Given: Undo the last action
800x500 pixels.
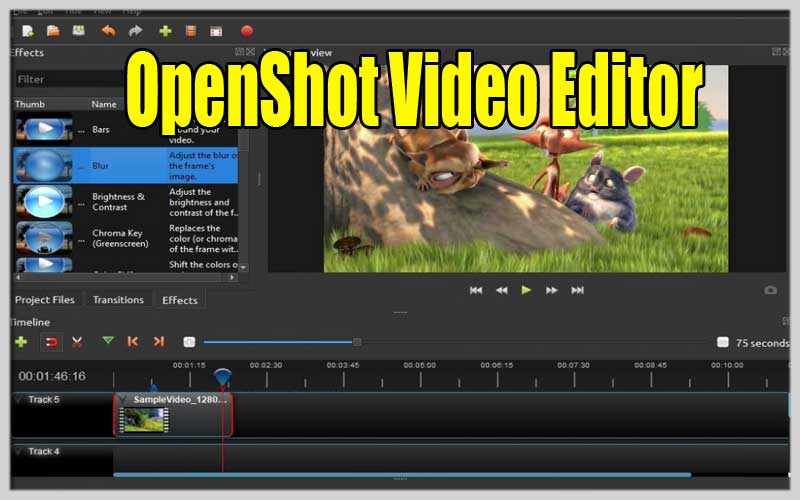Looking at the screenshot, I should tap(108, 31).
